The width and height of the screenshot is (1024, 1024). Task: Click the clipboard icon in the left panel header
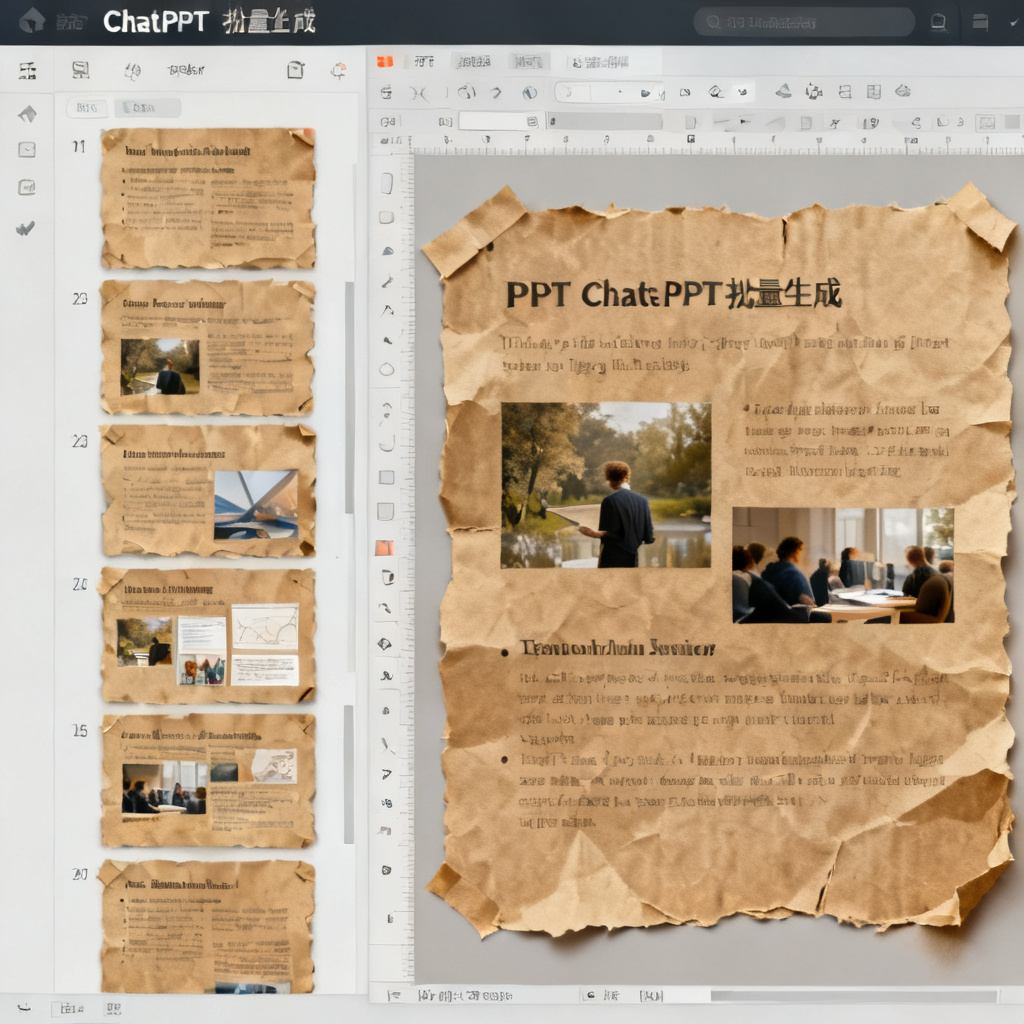click(296, 69)
